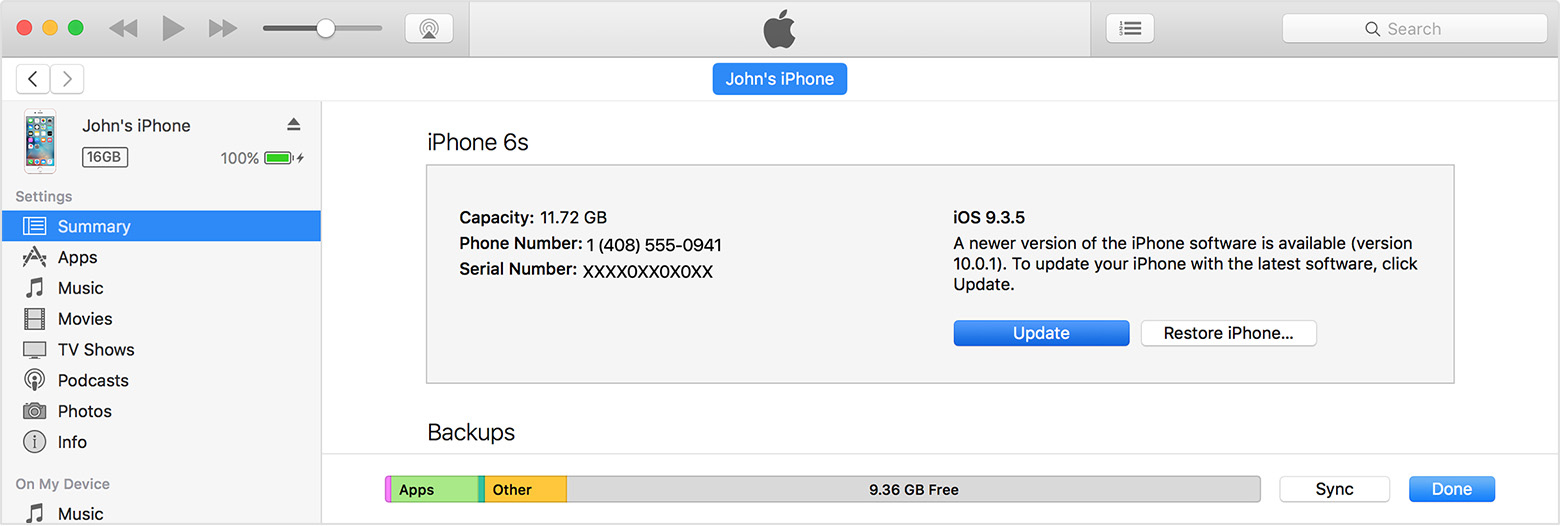Adjust the volume slider knob
Image resolution: width=1560 pixels, height=526 pixels.
coord(325,28)
